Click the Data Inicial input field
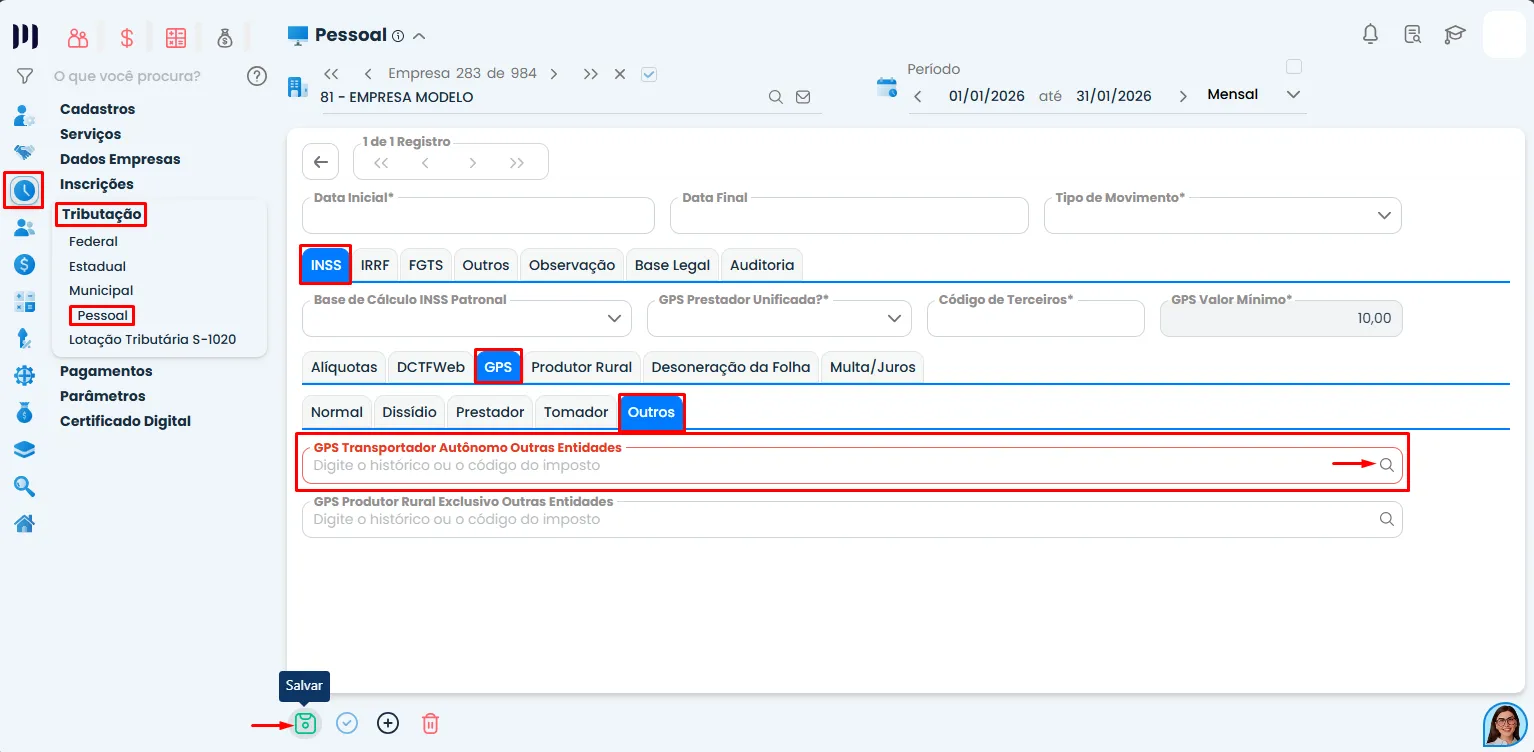 pyautogui.click(x=478, y=215)
